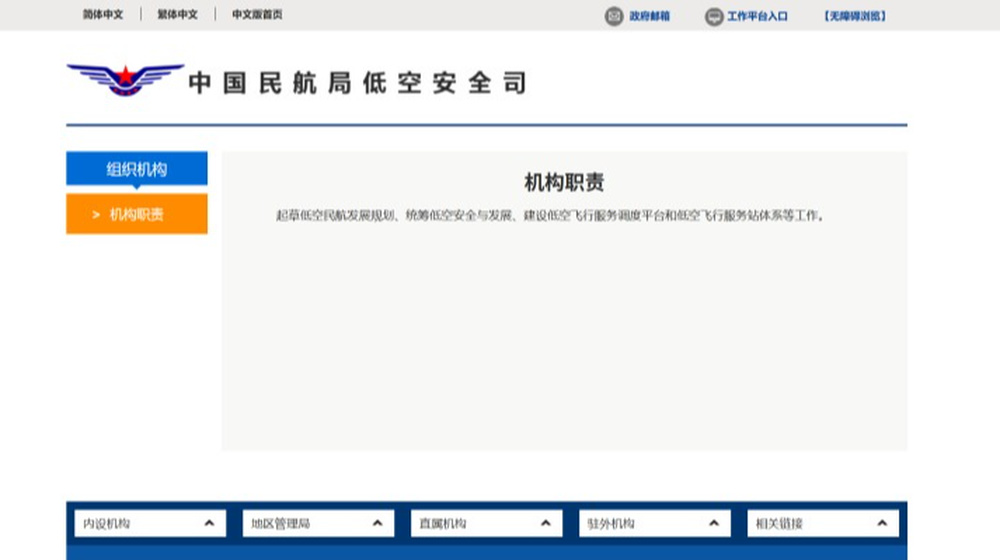This screenshot has width=1000, height=560.
Task: Open 工作平台入口 link
Action: tap(758, 16)
